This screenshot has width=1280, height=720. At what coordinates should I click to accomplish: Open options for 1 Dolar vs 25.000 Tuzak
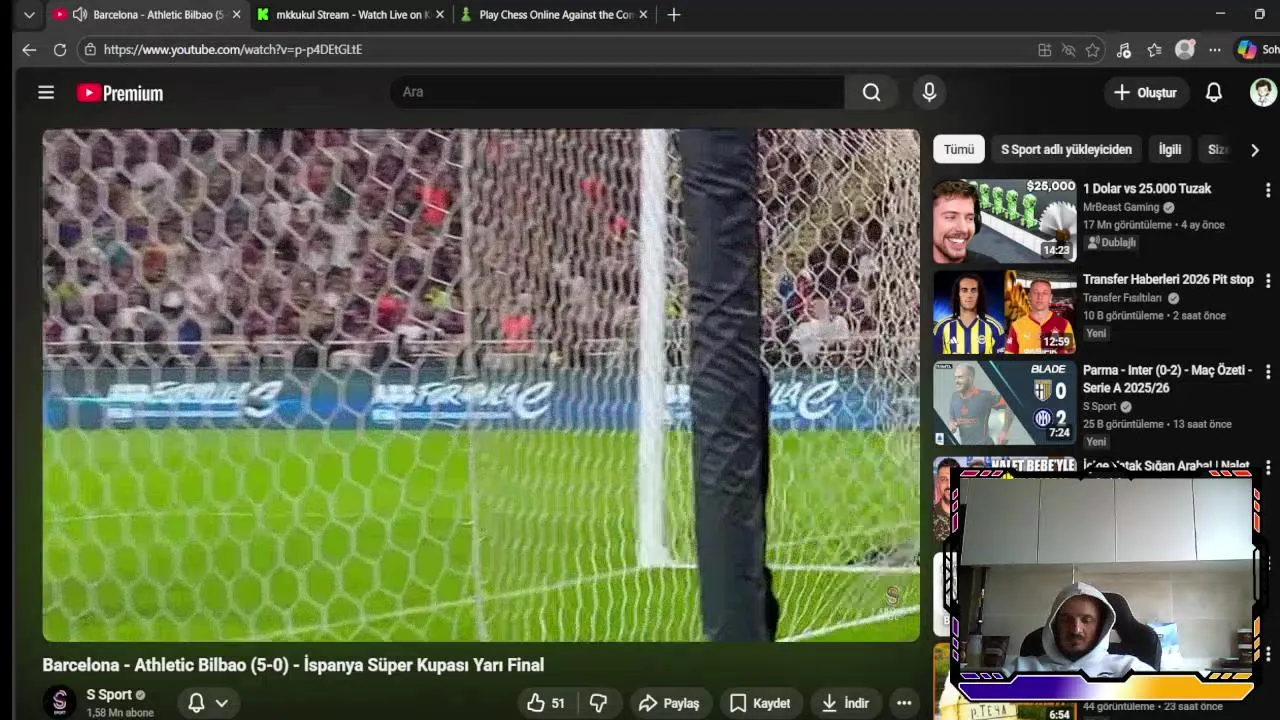tap(1267, 190)
